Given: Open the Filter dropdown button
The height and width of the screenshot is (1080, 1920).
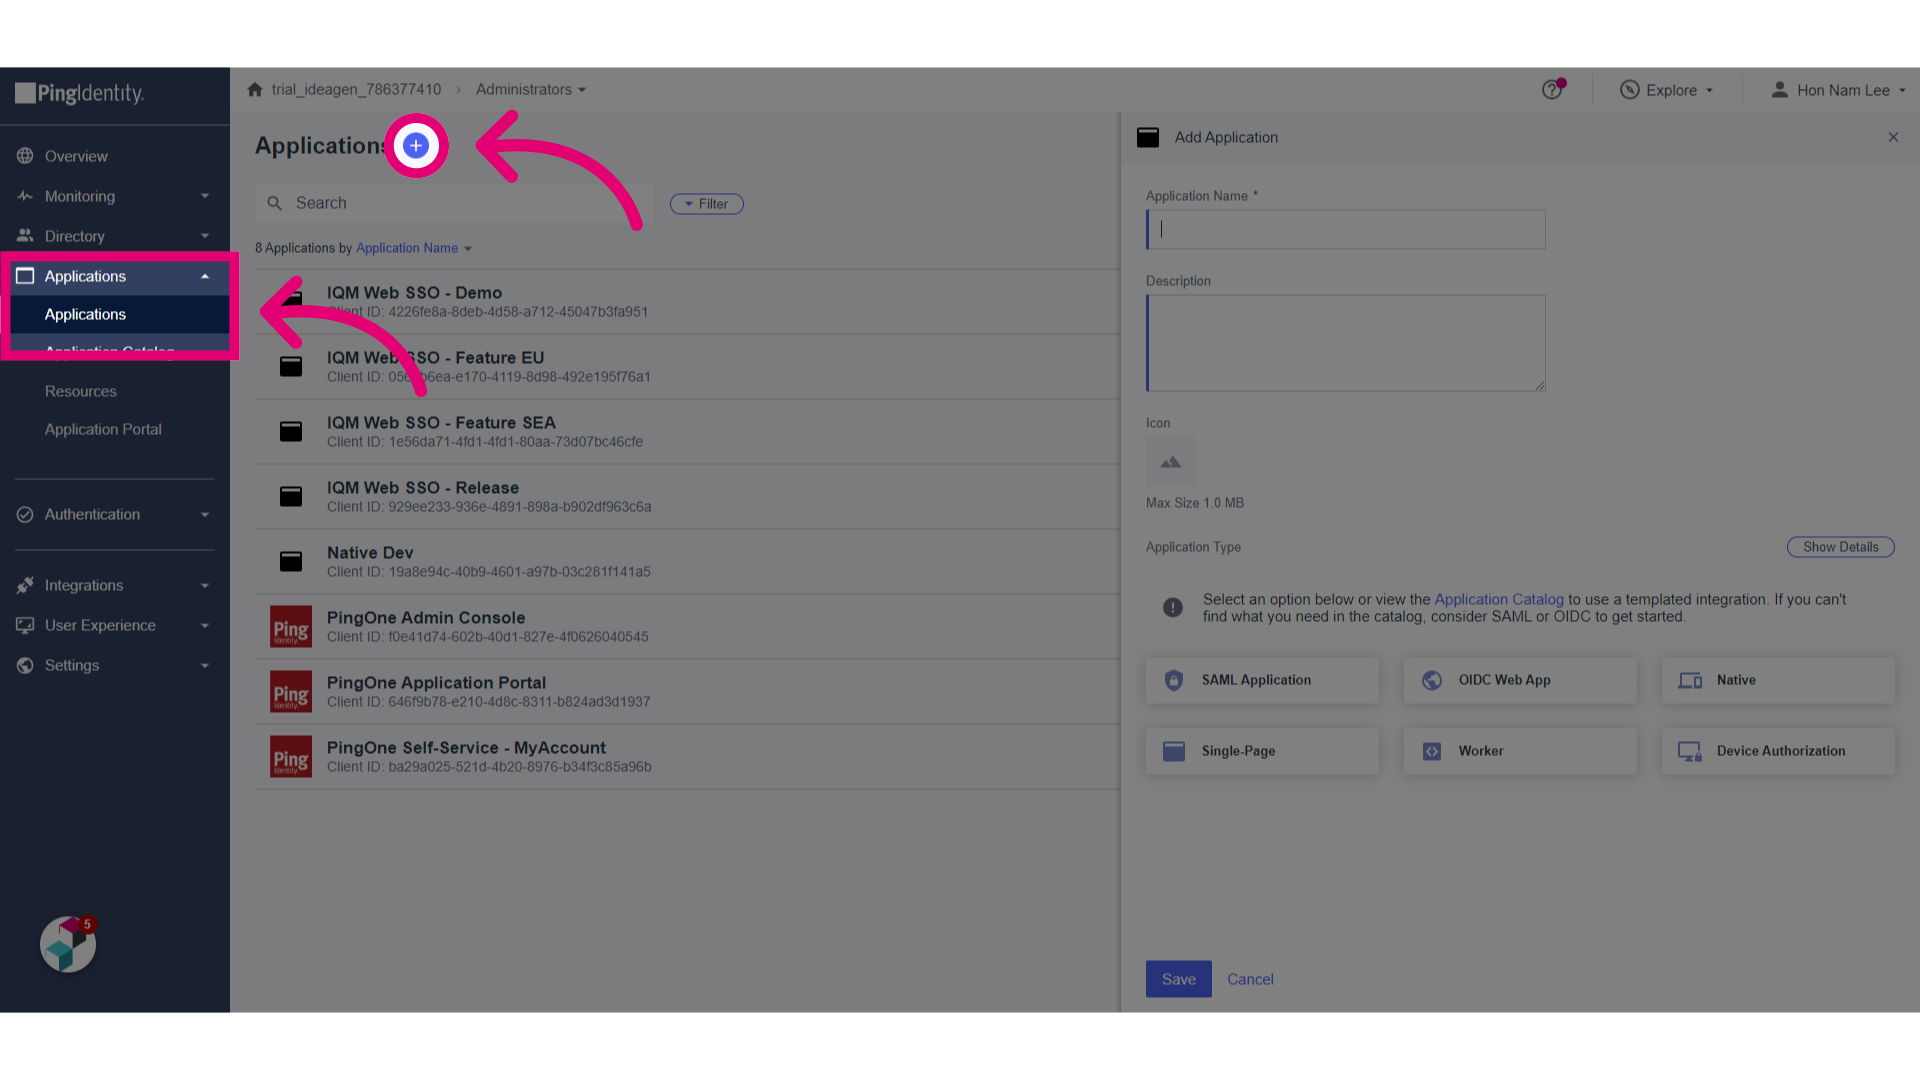Looking at the screenshot, I should [706, 204].
